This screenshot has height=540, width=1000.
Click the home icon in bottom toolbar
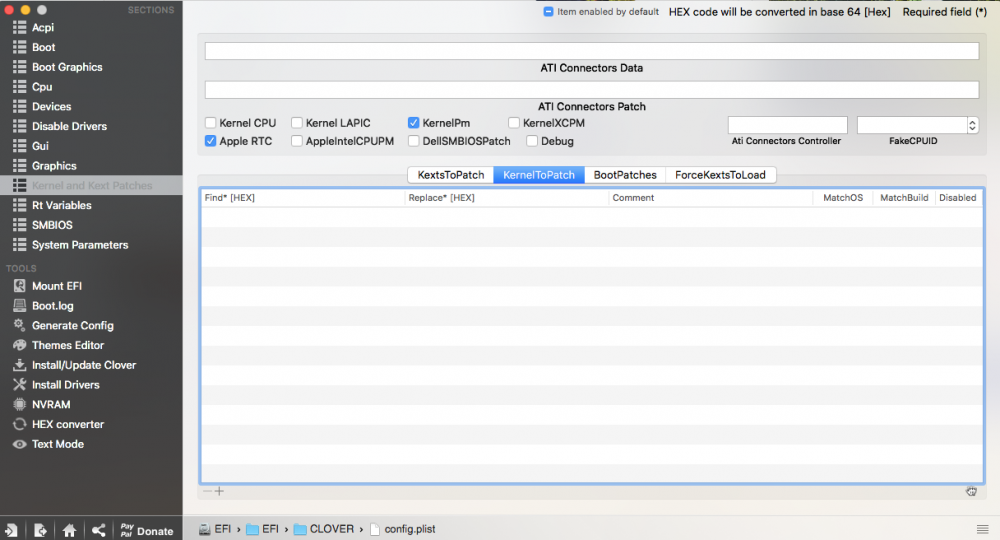[x=70, y=530]
